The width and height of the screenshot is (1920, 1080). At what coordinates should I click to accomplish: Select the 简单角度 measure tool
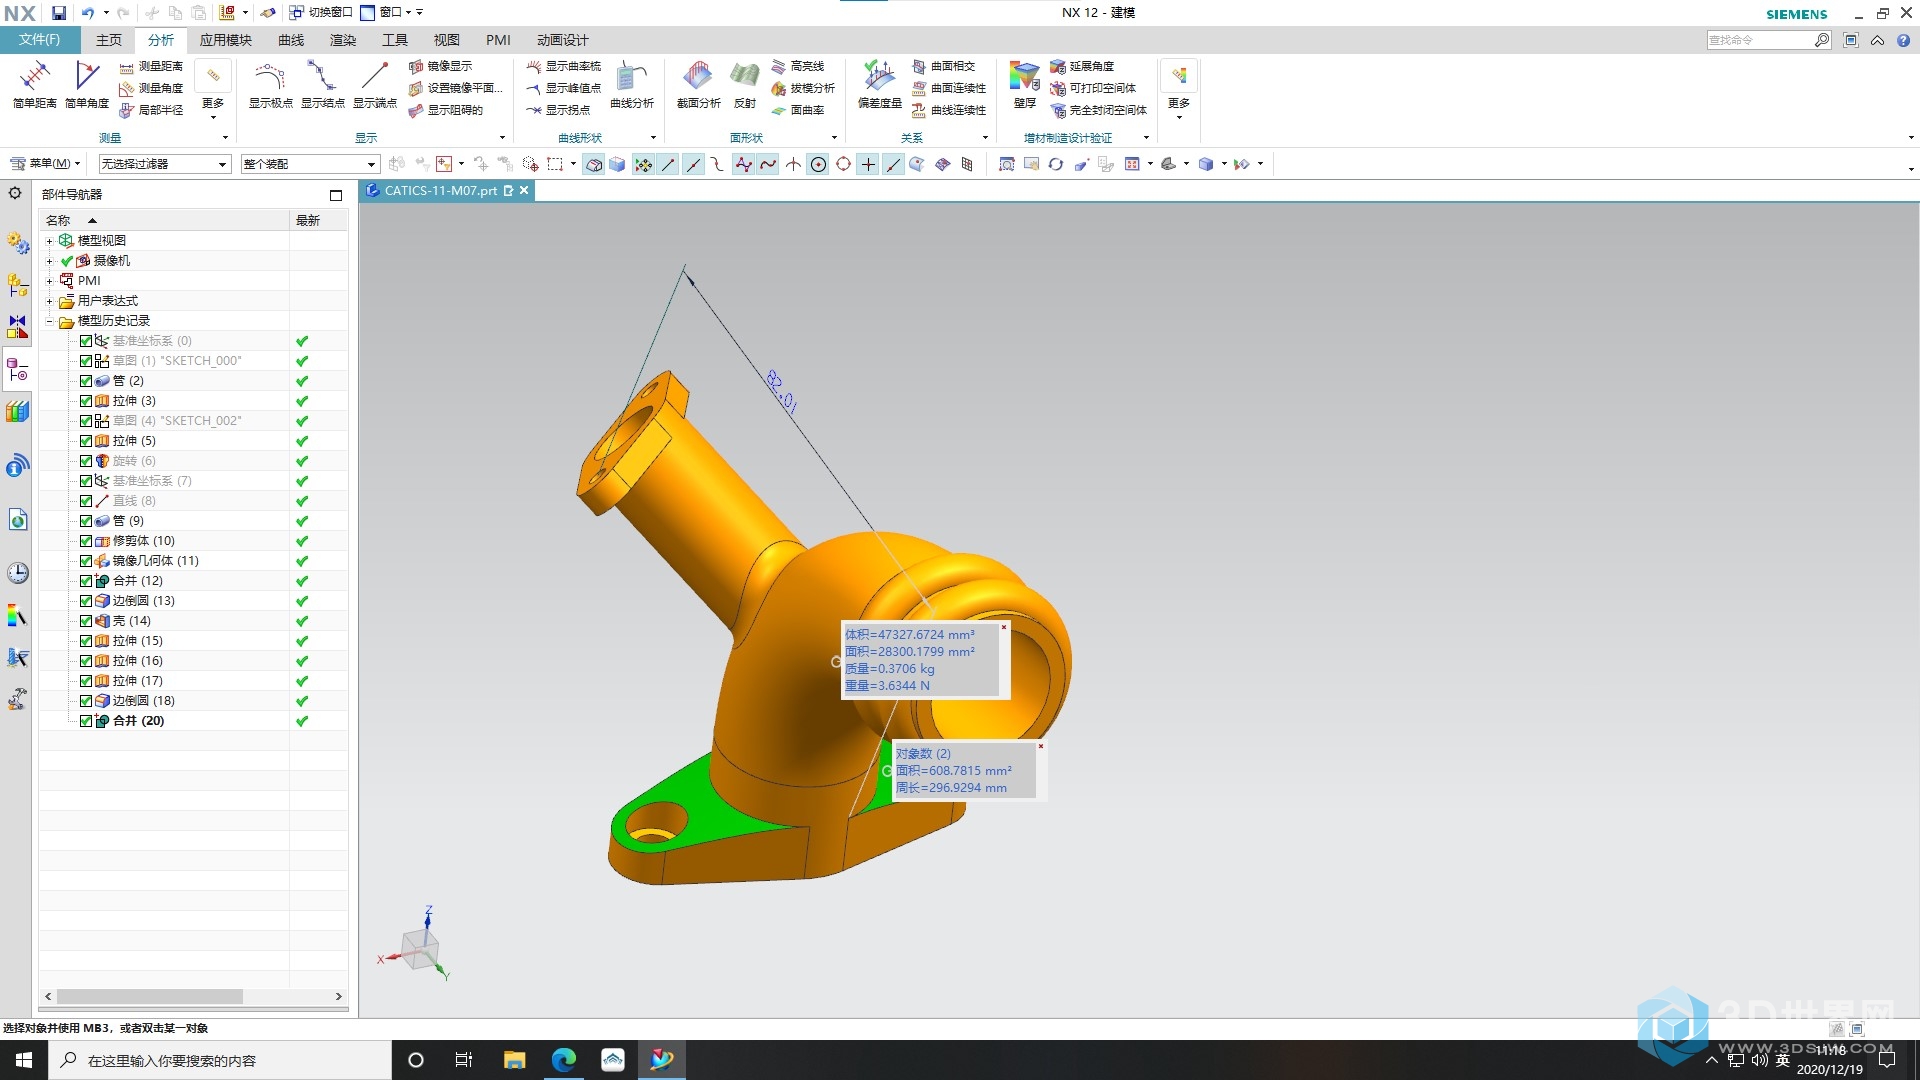87,84
